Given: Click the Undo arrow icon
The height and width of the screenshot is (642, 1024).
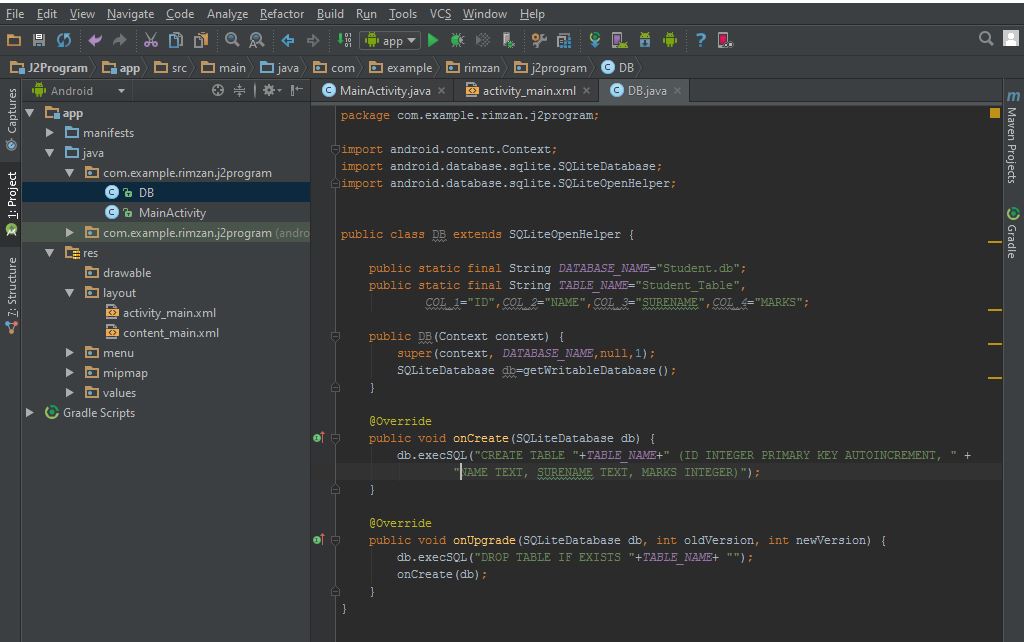Looking at the screenshot, I should point(95,40).
